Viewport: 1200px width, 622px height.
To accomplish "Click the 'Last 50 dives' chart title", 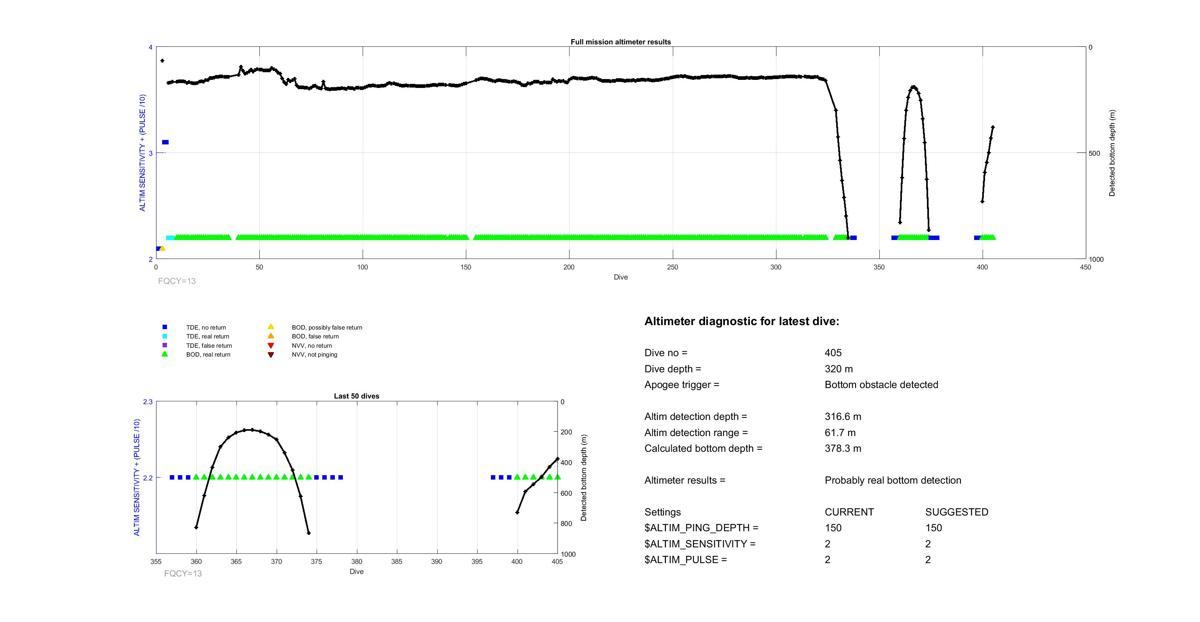I will (356, 396).
